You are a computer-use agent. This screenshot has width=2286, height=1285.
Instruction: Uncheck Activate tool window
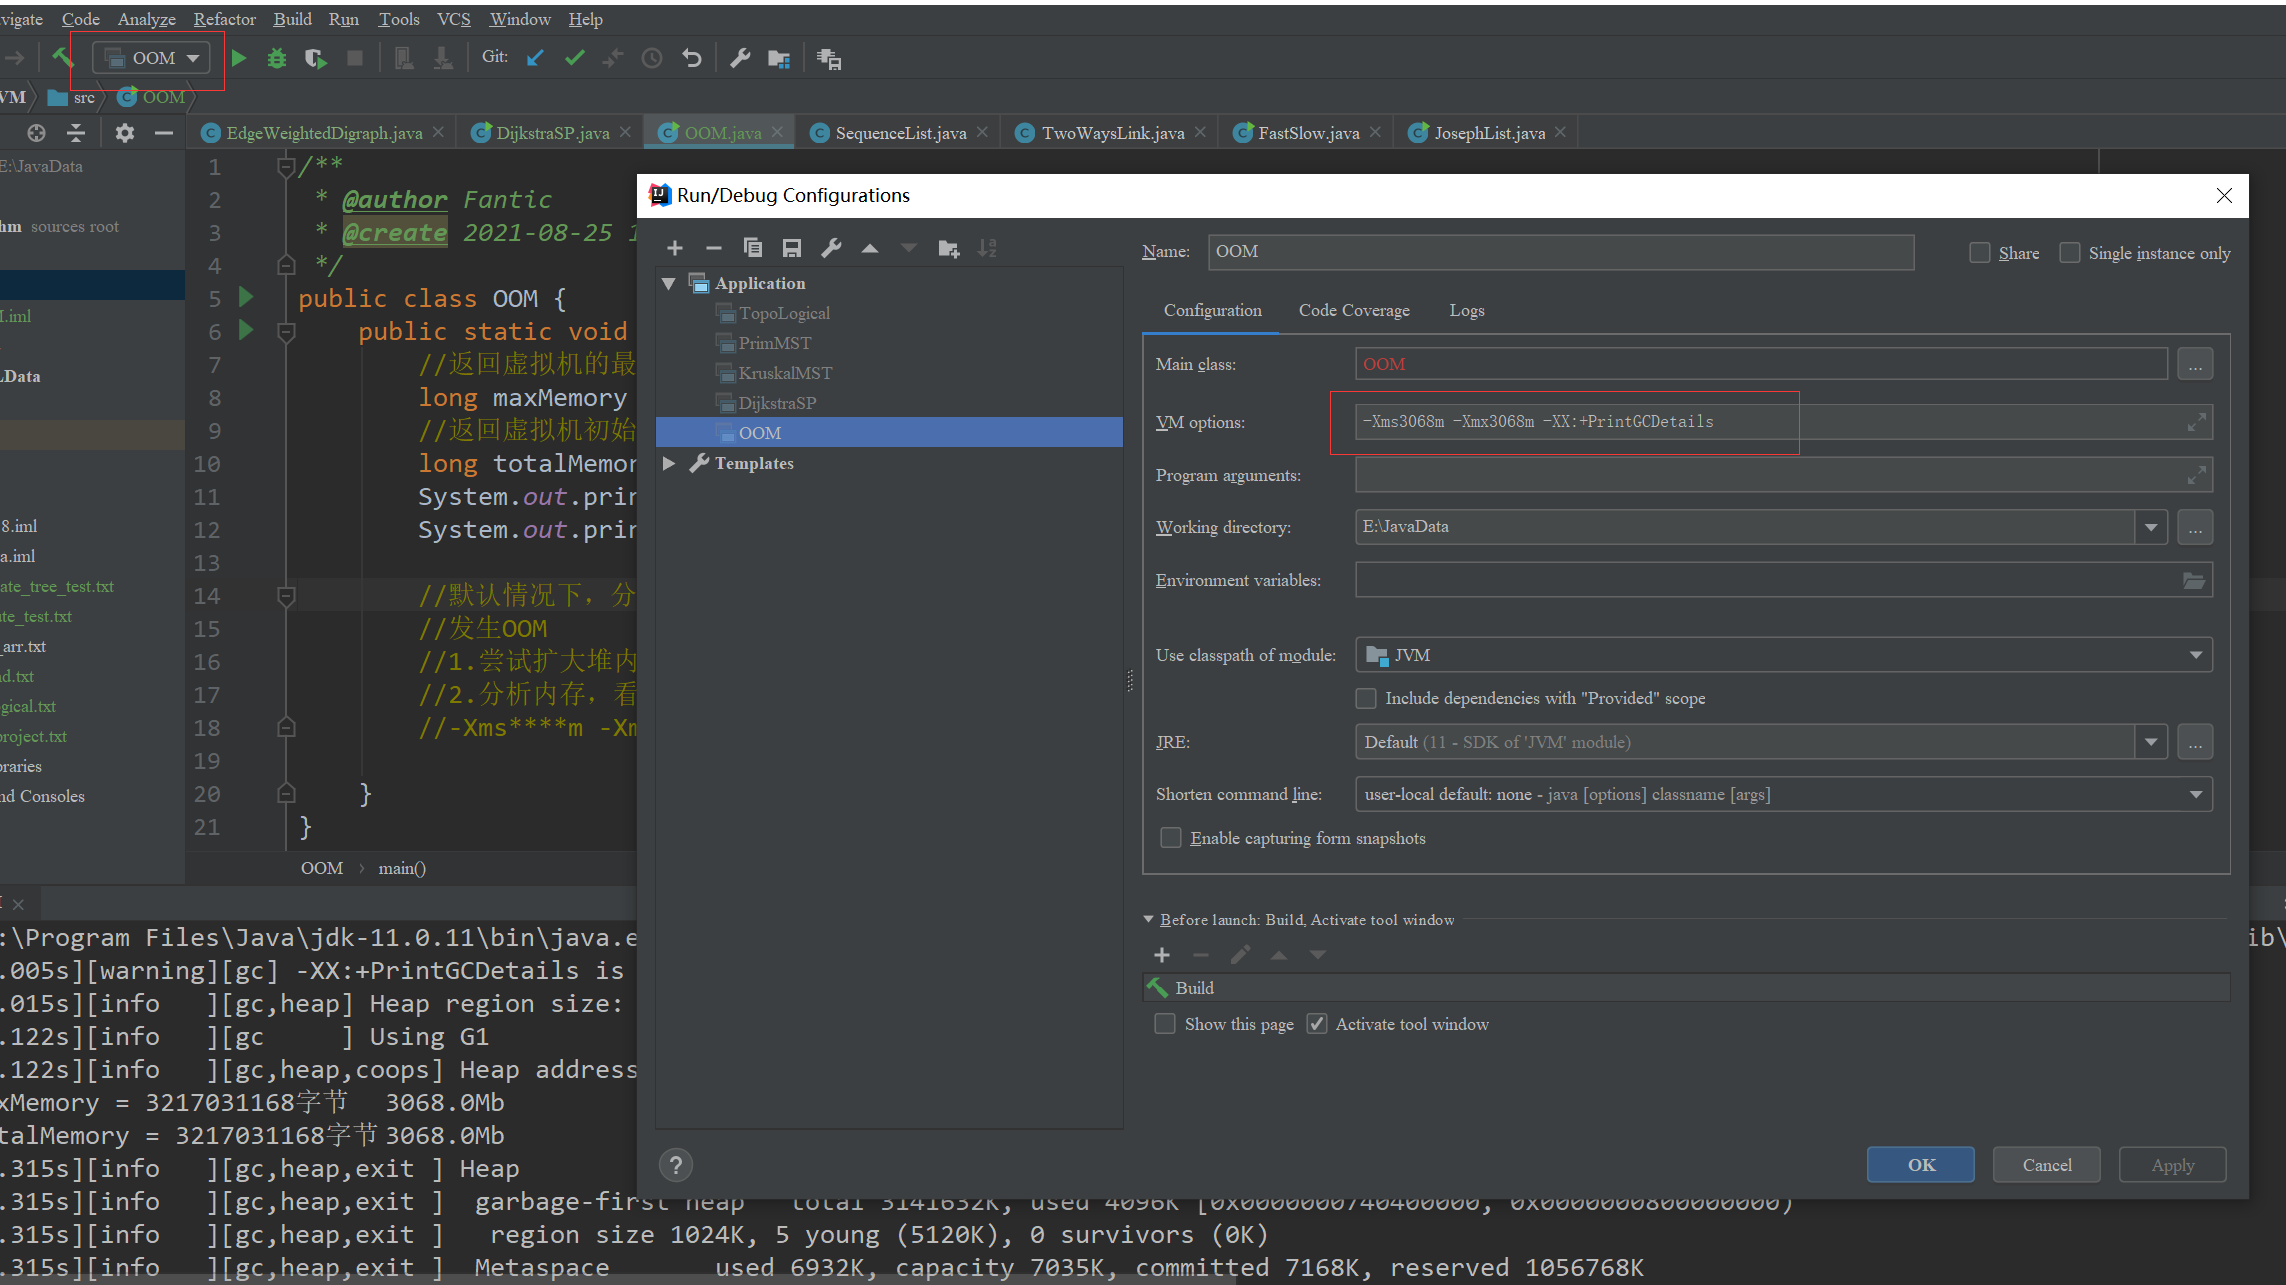1317,1024
